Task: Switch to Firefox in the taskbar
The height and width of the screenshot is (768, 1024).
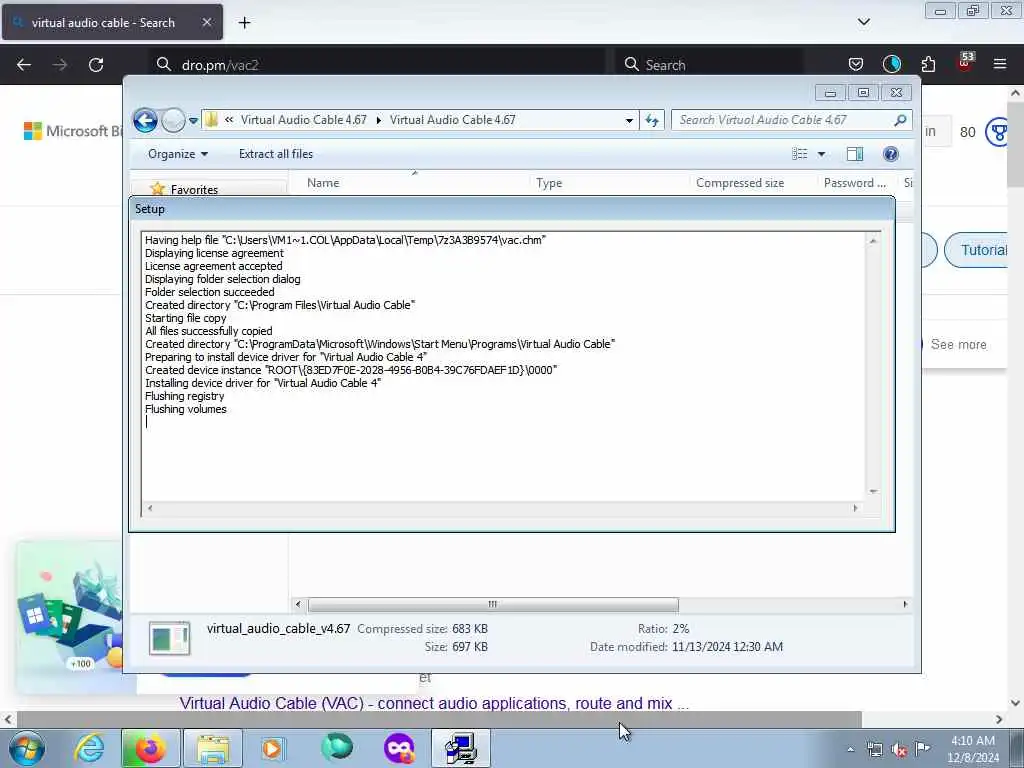Action: coord(150,748)
